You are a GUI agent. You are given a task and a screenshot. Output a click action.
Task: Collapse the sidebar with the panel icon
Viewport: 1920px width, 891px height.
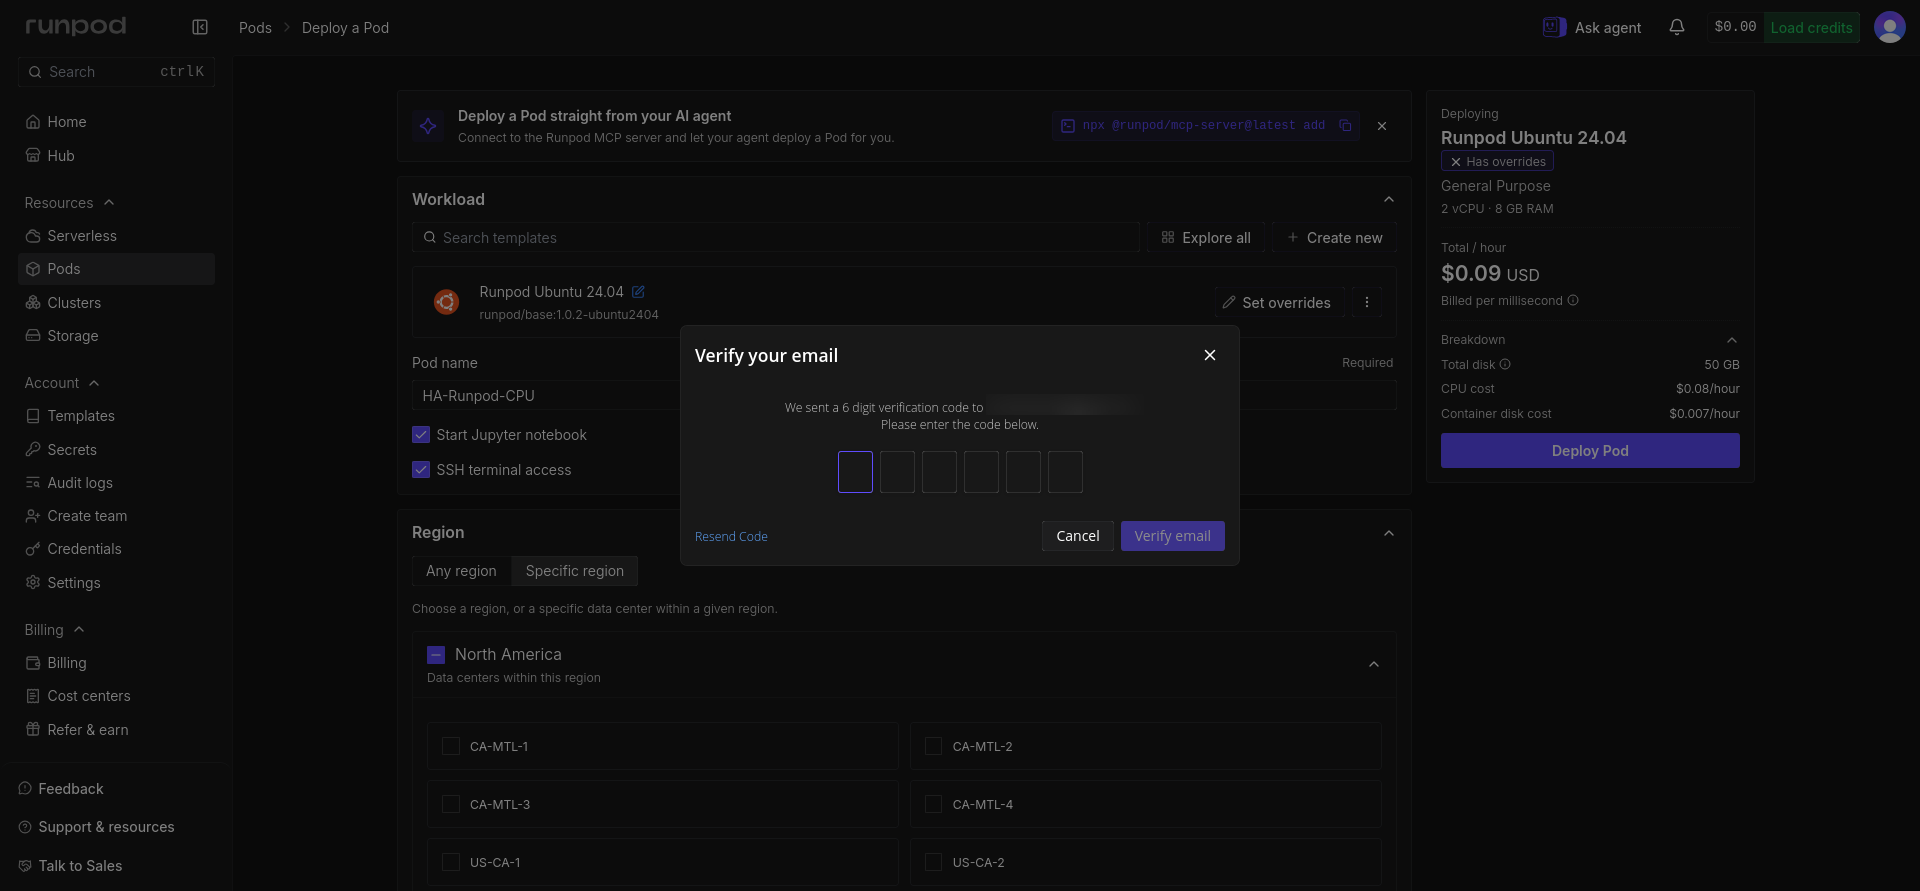(x=200, y=27)
